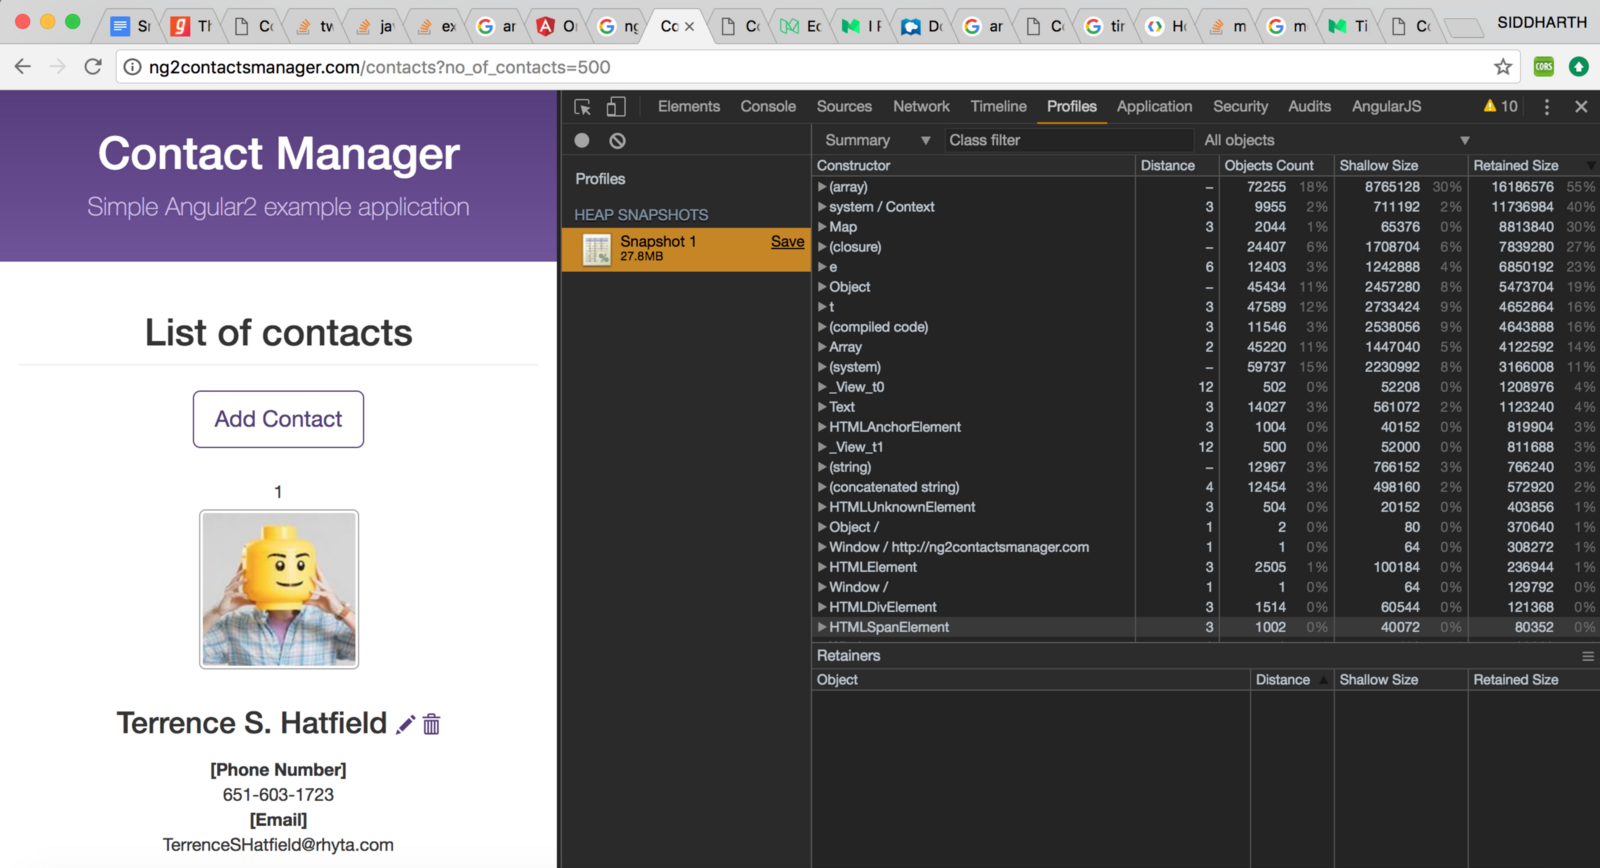Click the reload page icon
Image resolution: width=1600 pixels, height=868 pixels.
(93, 67)
